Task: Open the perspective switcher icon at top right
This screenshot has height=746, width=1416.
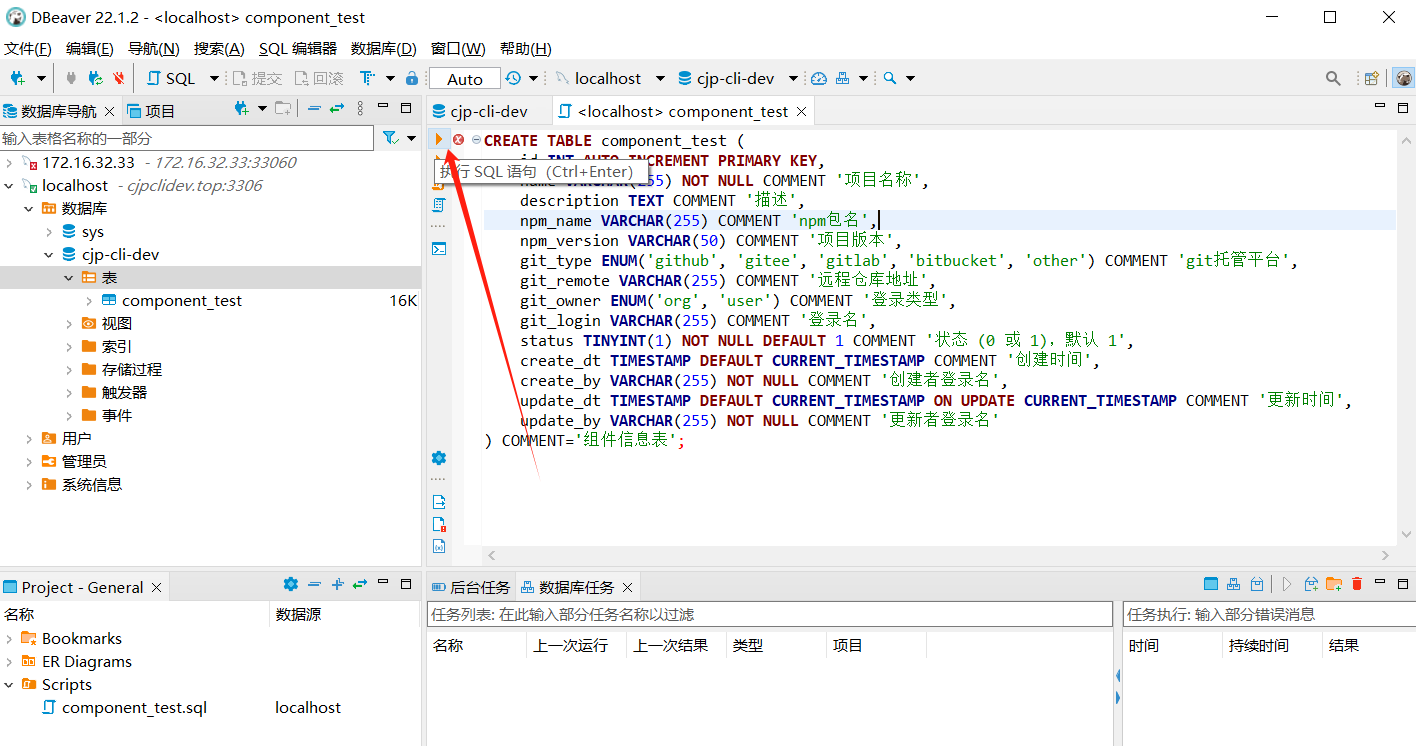Action: pyautogui.click(x=1372, y=78)
